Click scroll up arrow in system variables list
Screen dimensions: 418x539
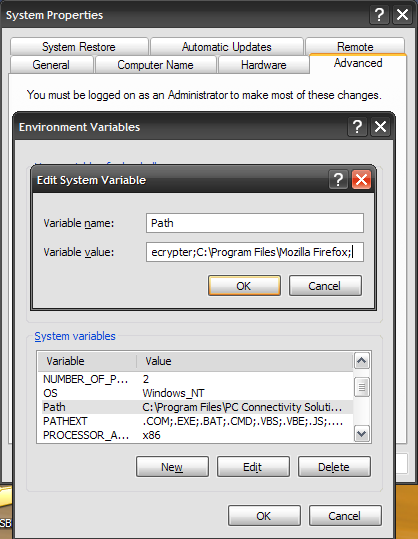pos(362,361)
